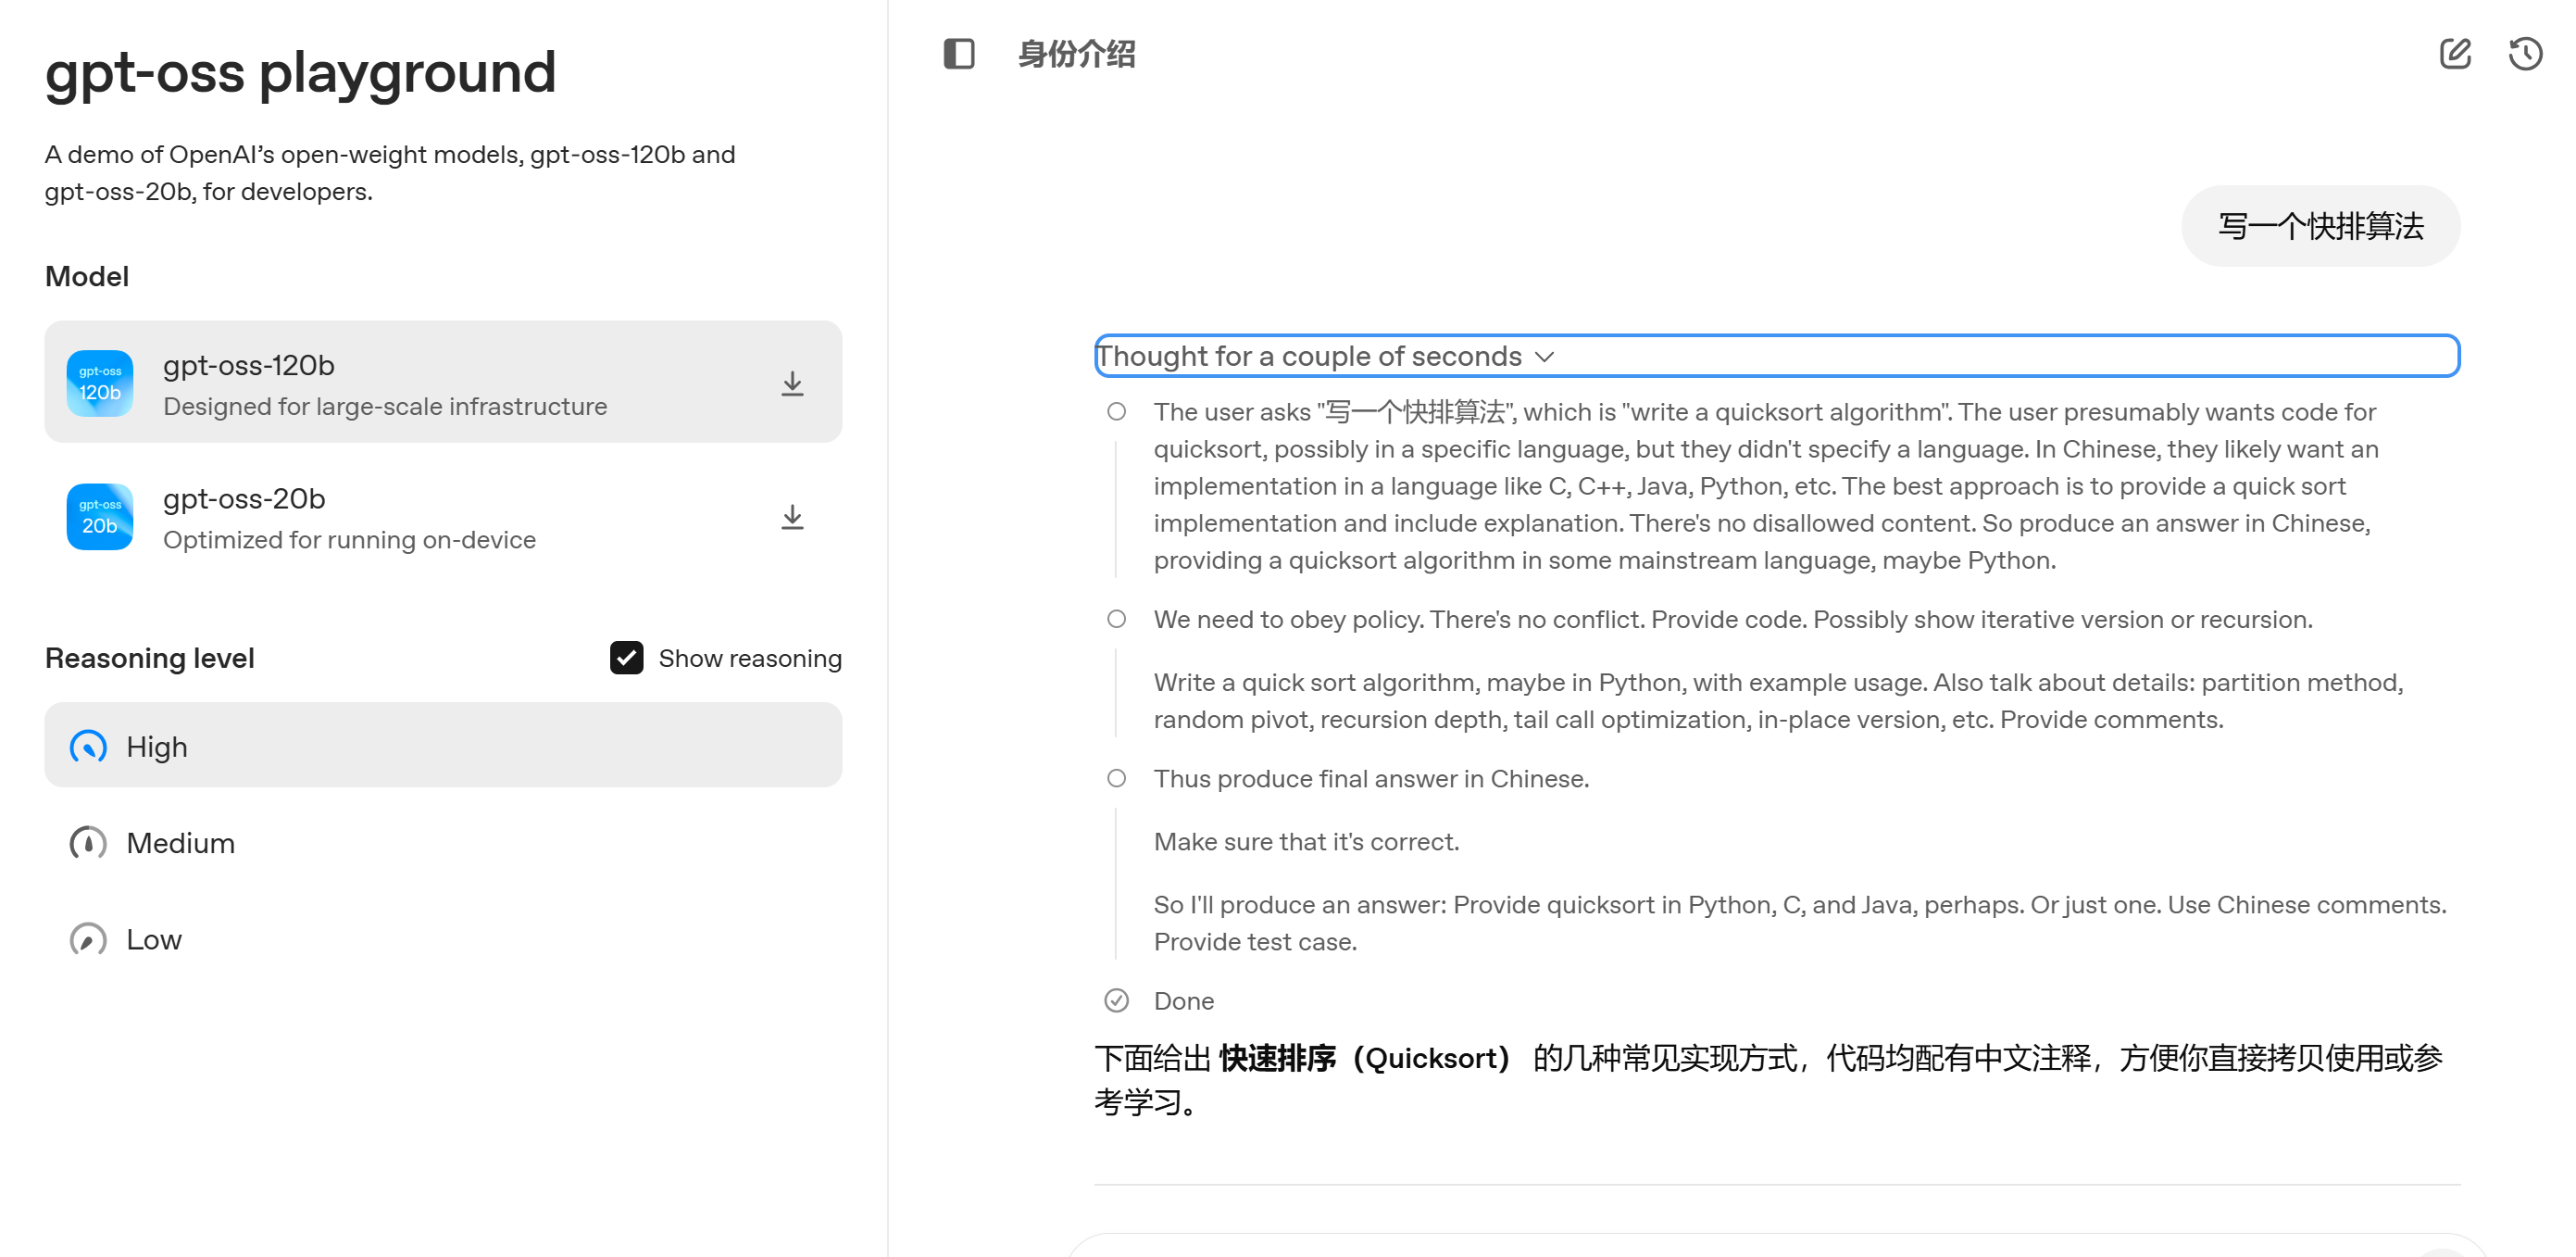Select the Low reasoning level
This screenshot has height=1257, width=2576.
(x=443, y=940)
